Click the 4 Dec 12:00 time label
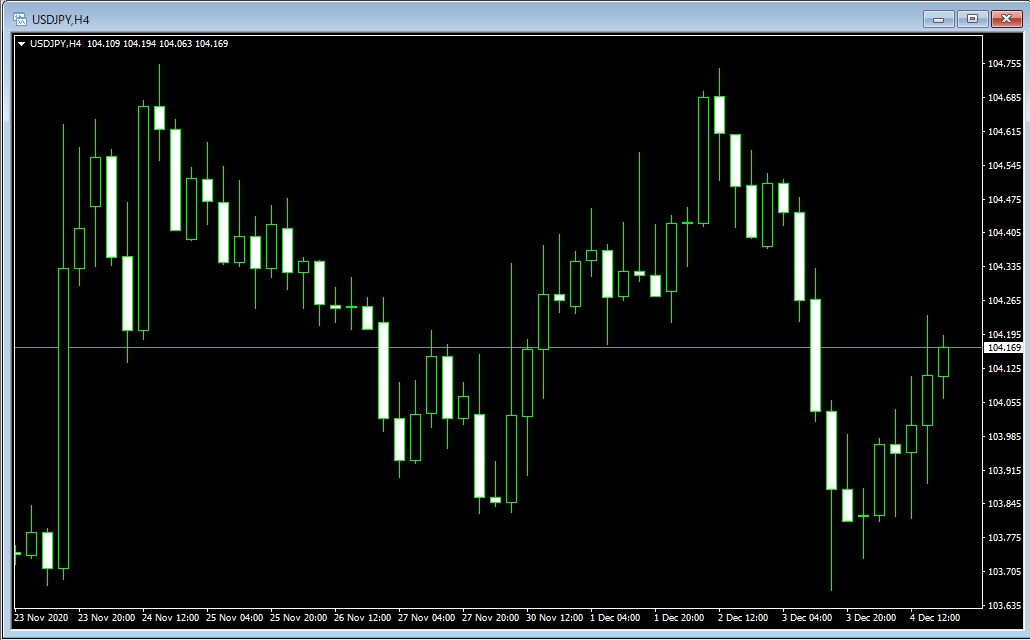The height and width of the screenshot is (640, 1030). pyautogui.click(x=935, y=618)
